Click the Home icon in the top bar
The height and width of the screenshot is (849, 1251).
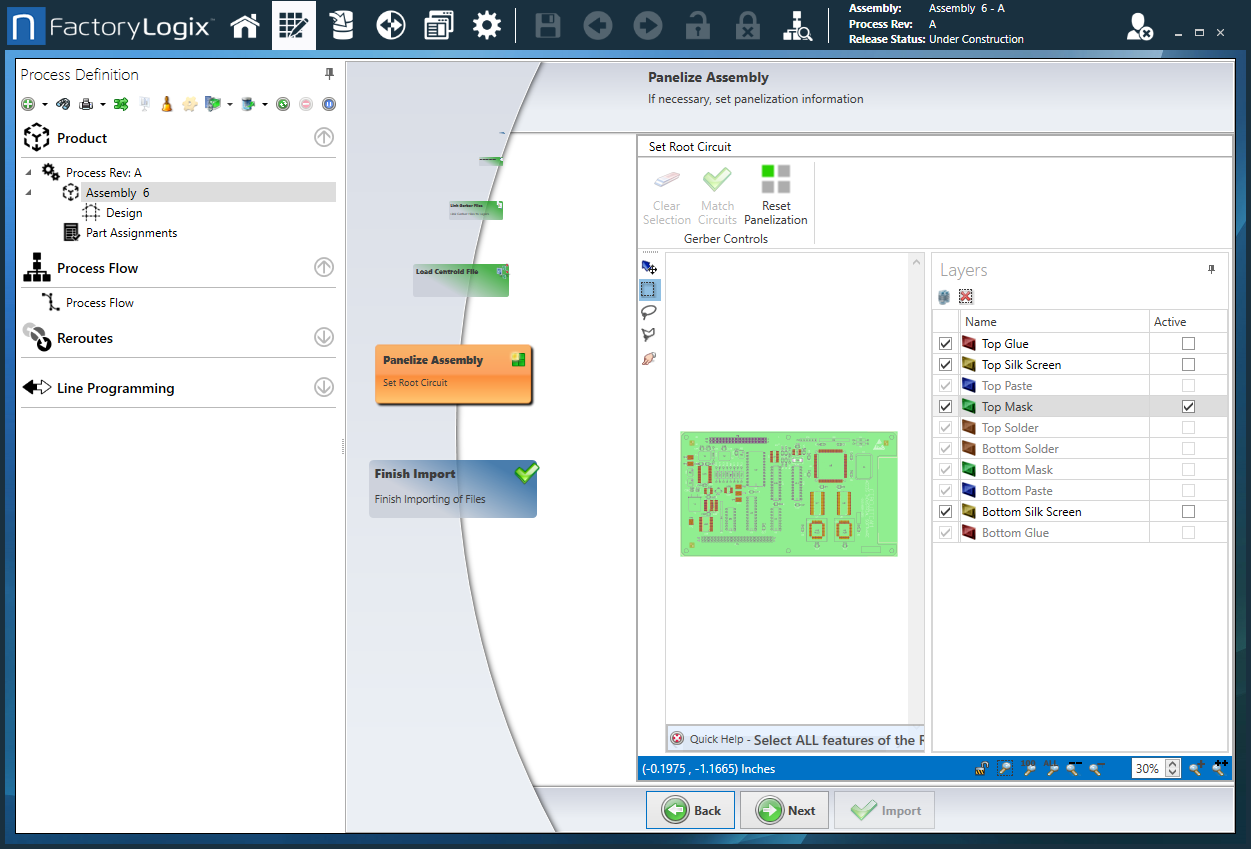(245, 25)
